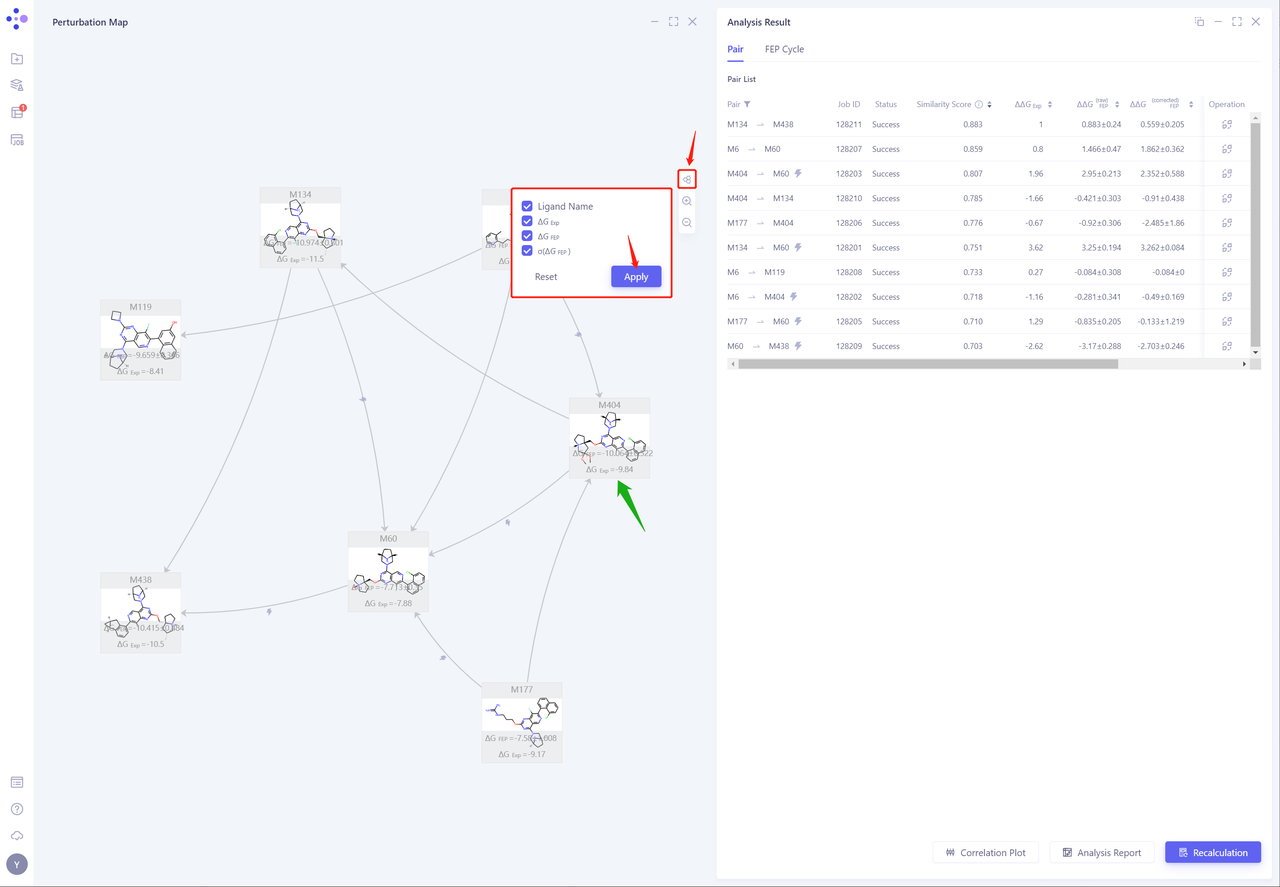Viewport: 1280px width, 887px height.
Task: Uncheck the Ligand Name checkbox
Action: point(527,206)
